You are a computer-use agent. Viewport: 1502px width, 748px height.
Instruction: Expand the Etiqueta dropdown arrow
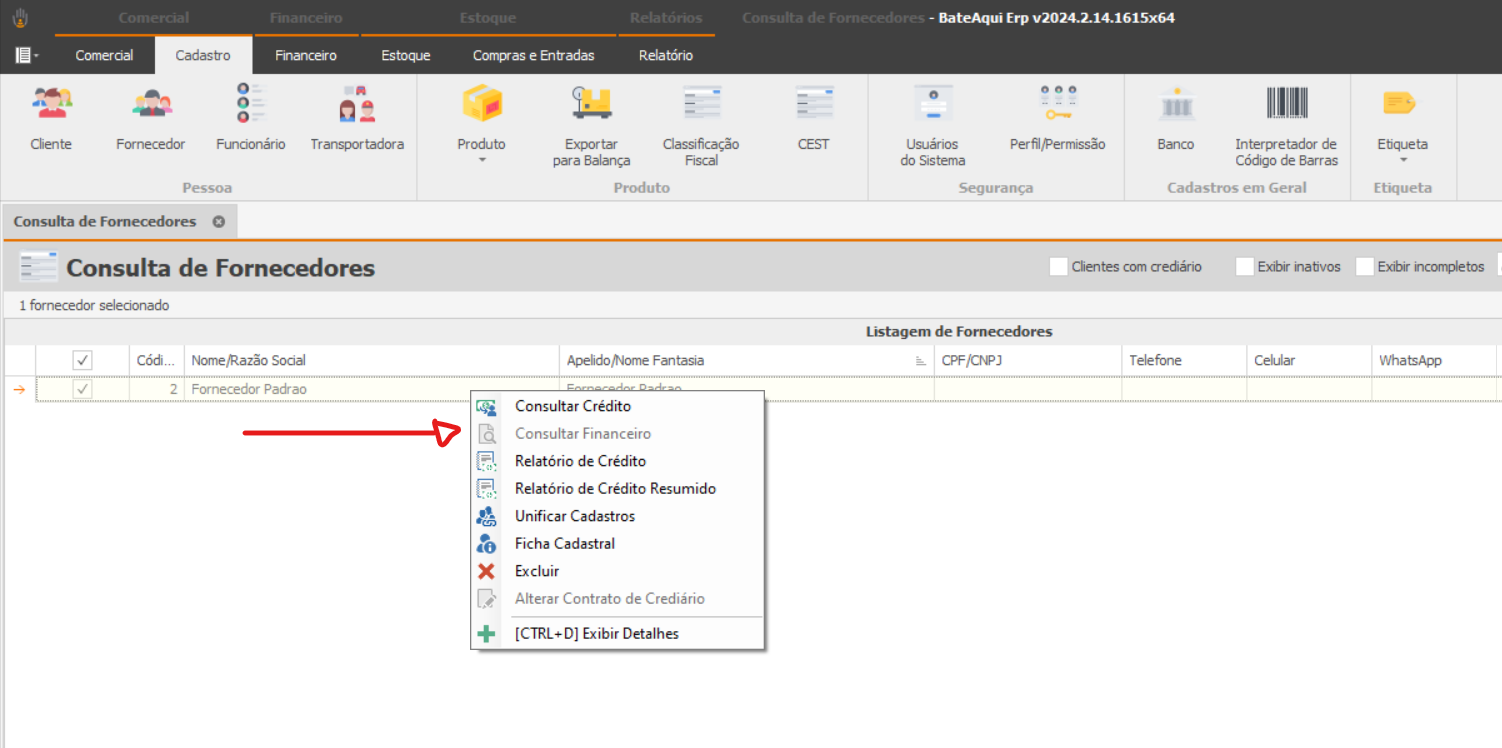click(x=1403, y=160)
